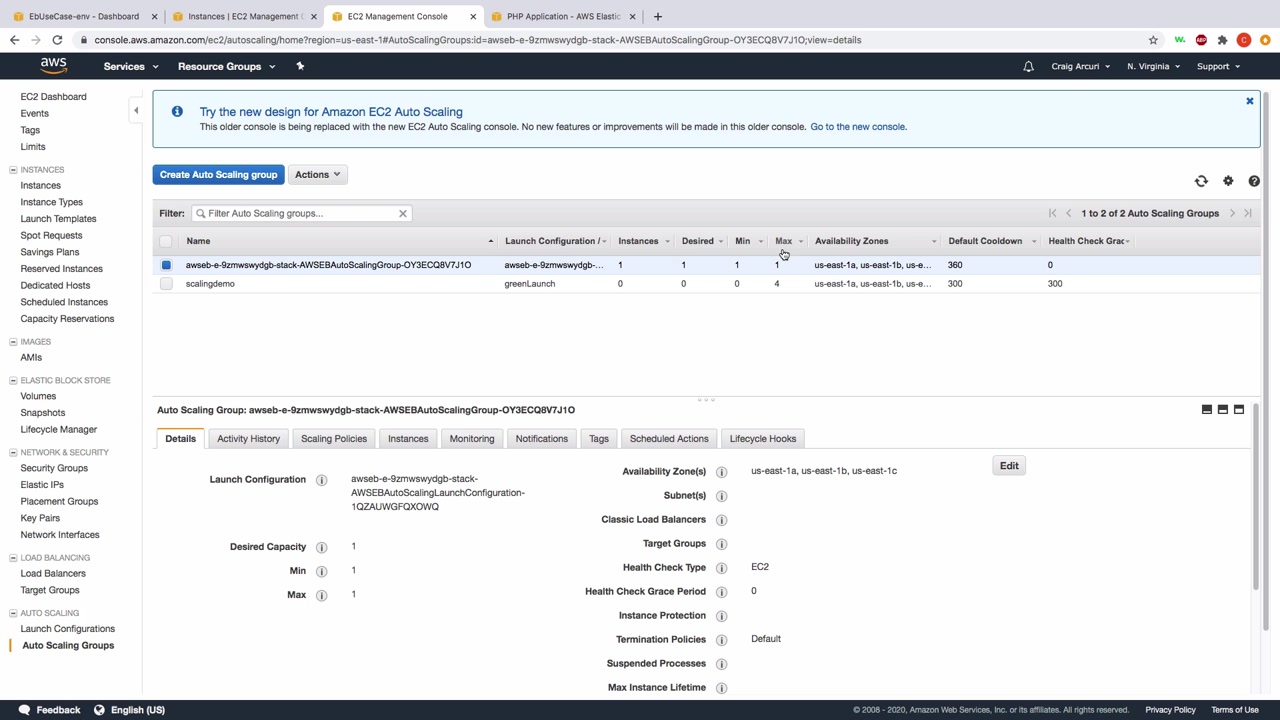Go back in browser history
Image resolution: width=1280 pixels, height=720 pixels.
(x=14, y=40)
